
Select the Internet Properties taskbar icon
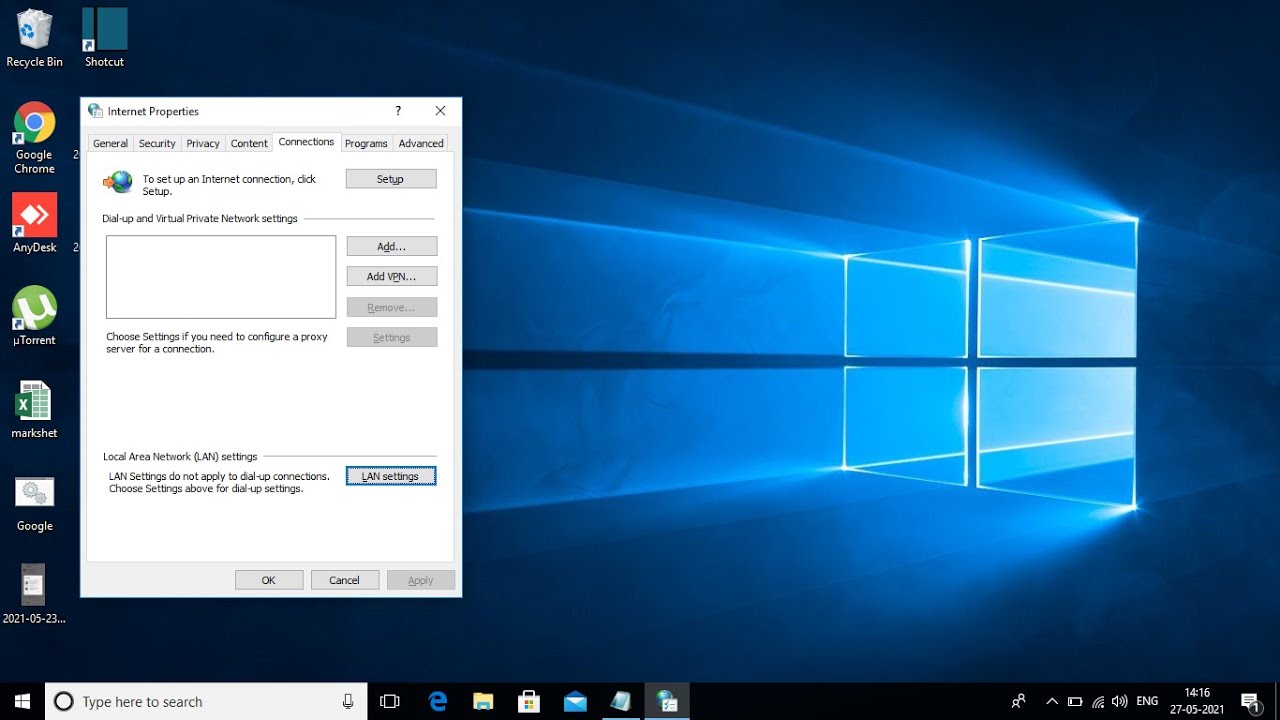(x=667, y=701)
